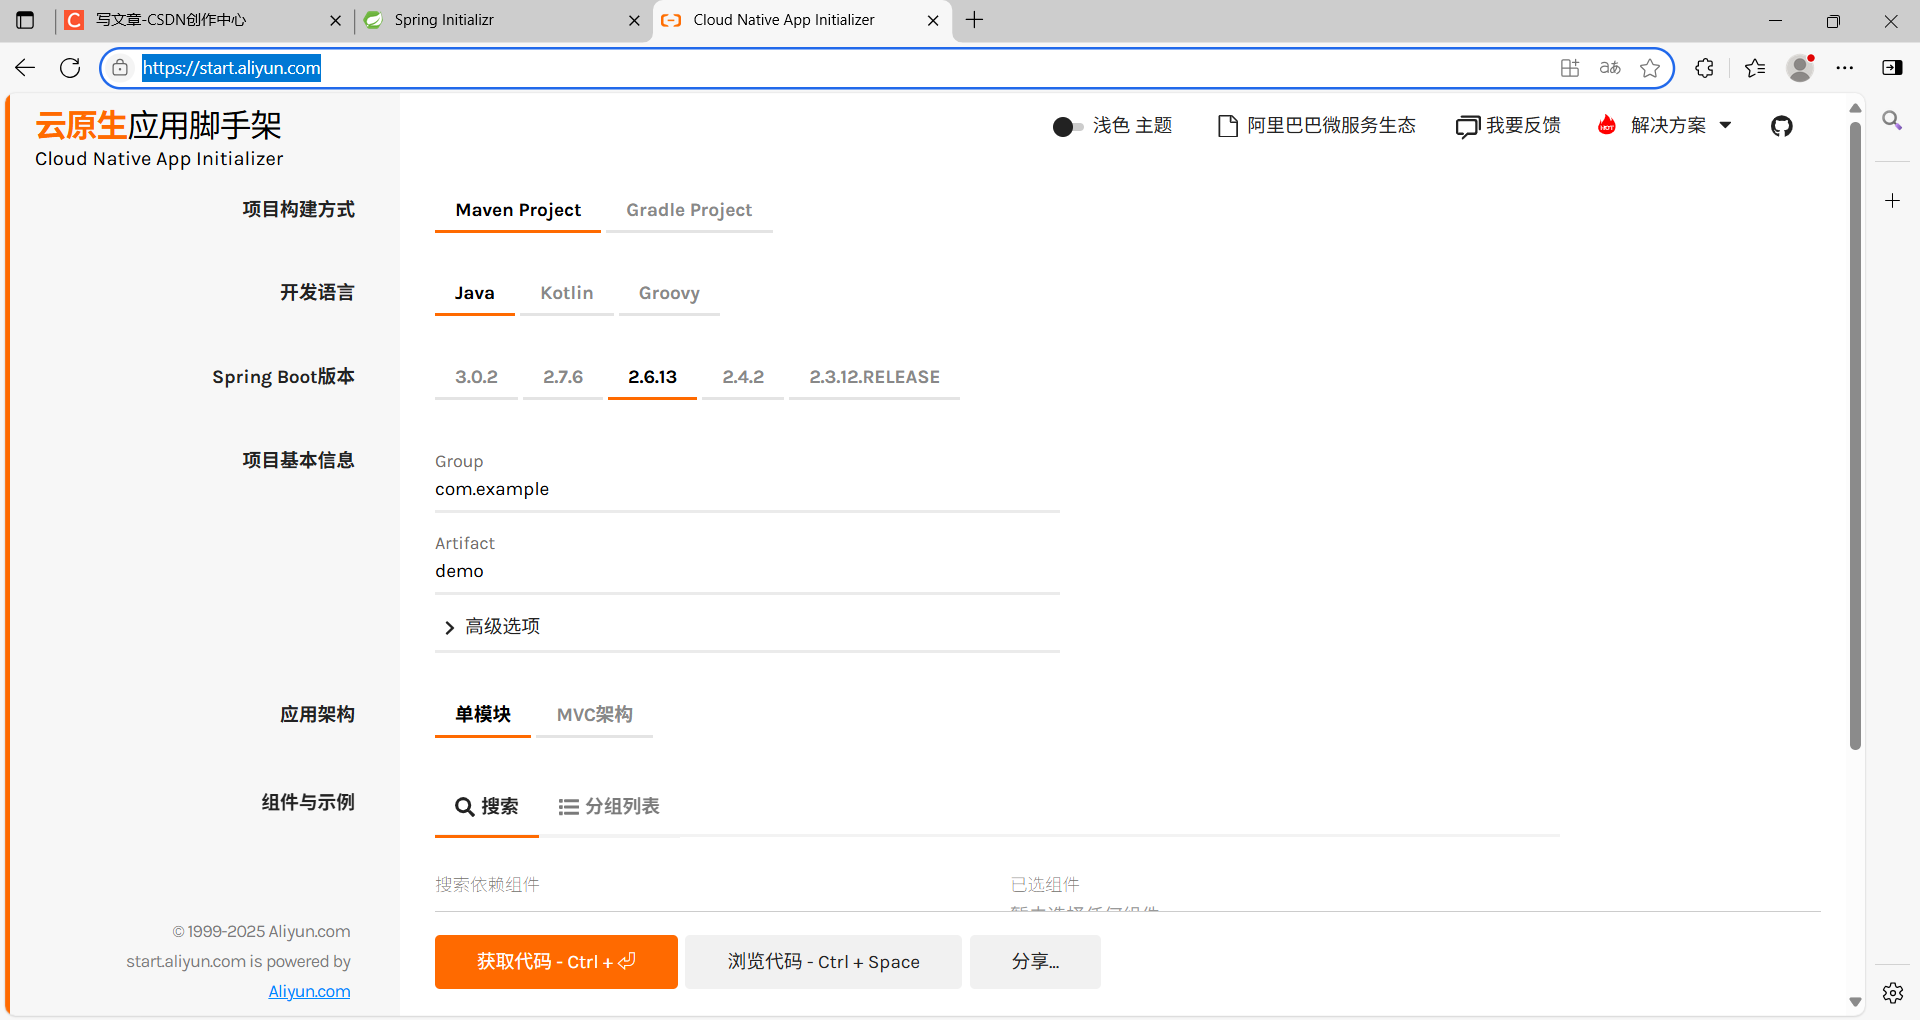Screen dimensions: 1920x1020
Task: Click the 云原生应用脚手架 site logo
Action: click(159, 139)
